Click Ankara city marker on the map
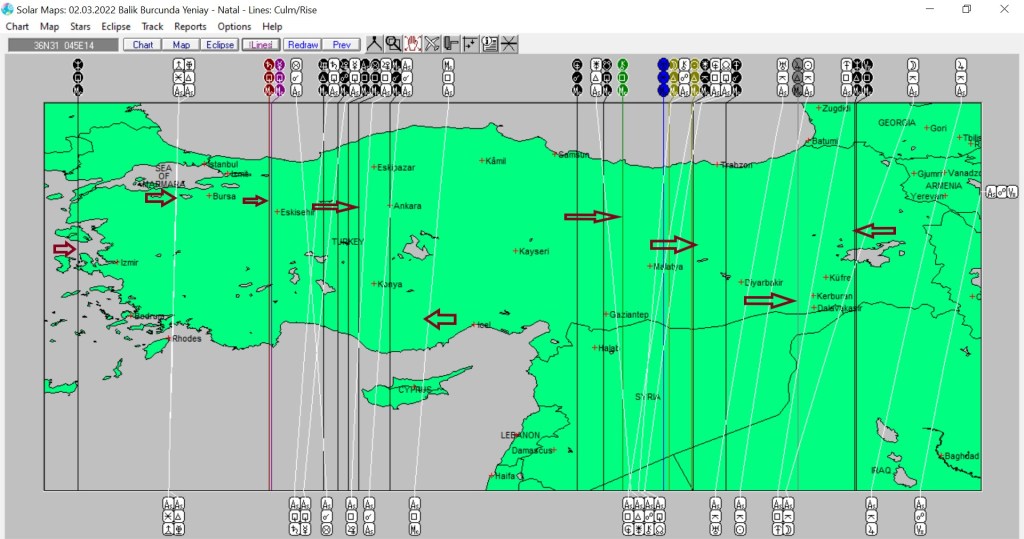 (390, 206)
